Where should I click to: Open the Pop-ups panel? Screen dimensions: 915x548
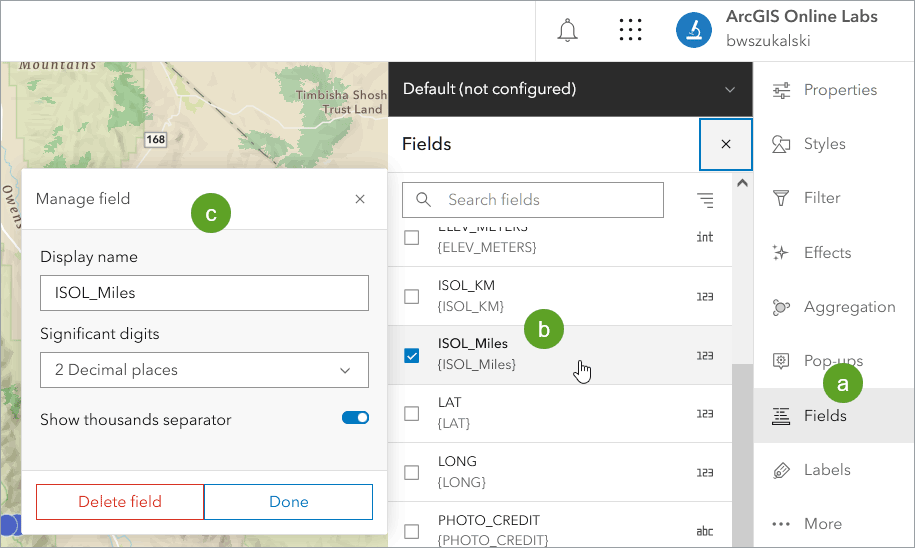point(834,361)
